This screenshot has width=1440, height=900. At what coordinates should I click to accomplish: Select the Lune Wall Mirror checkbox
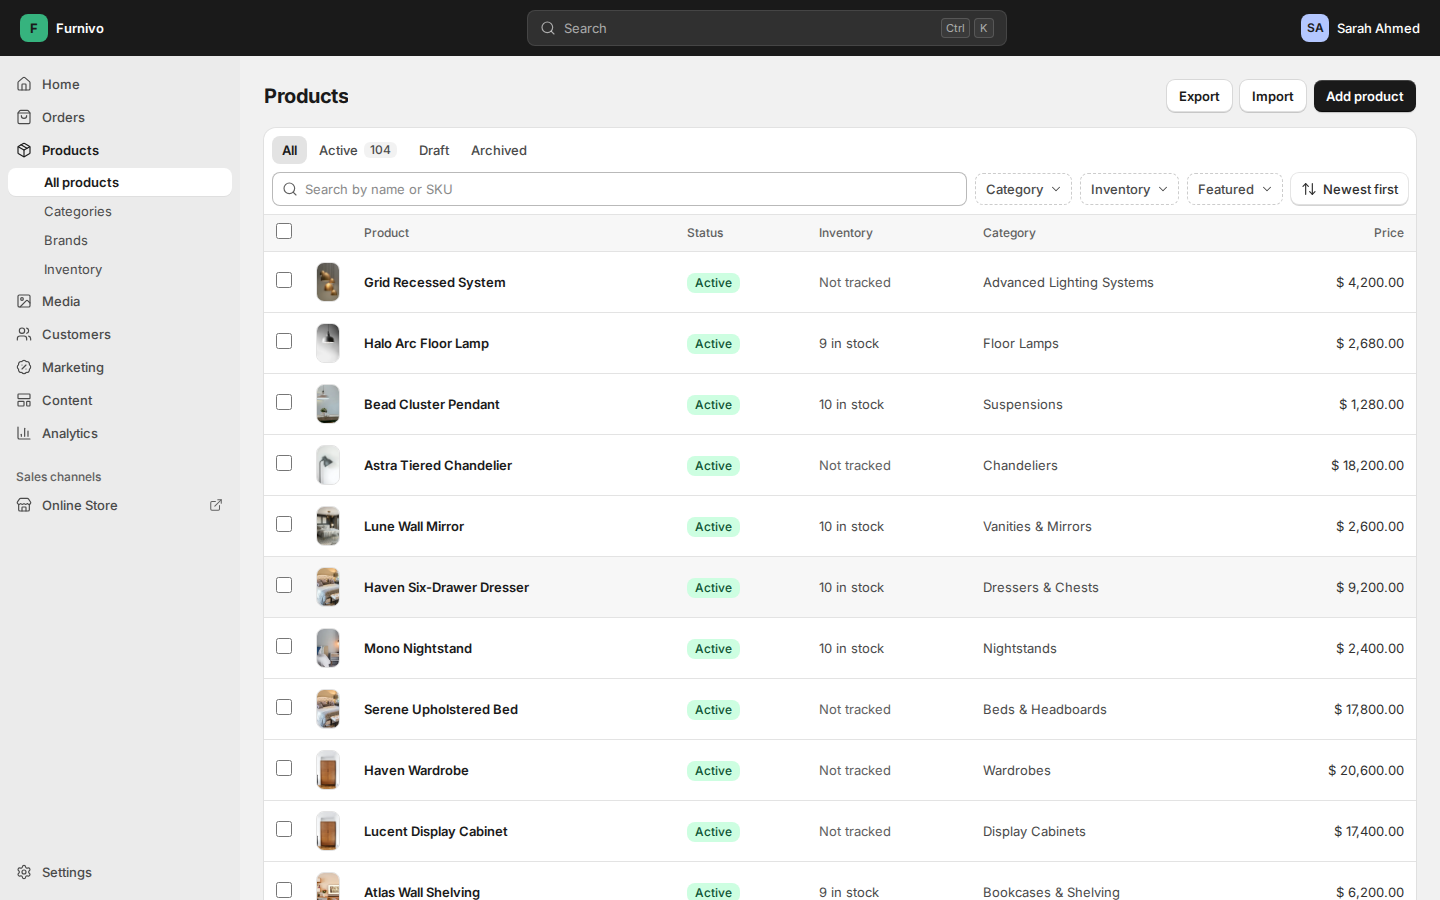(284, 524)
